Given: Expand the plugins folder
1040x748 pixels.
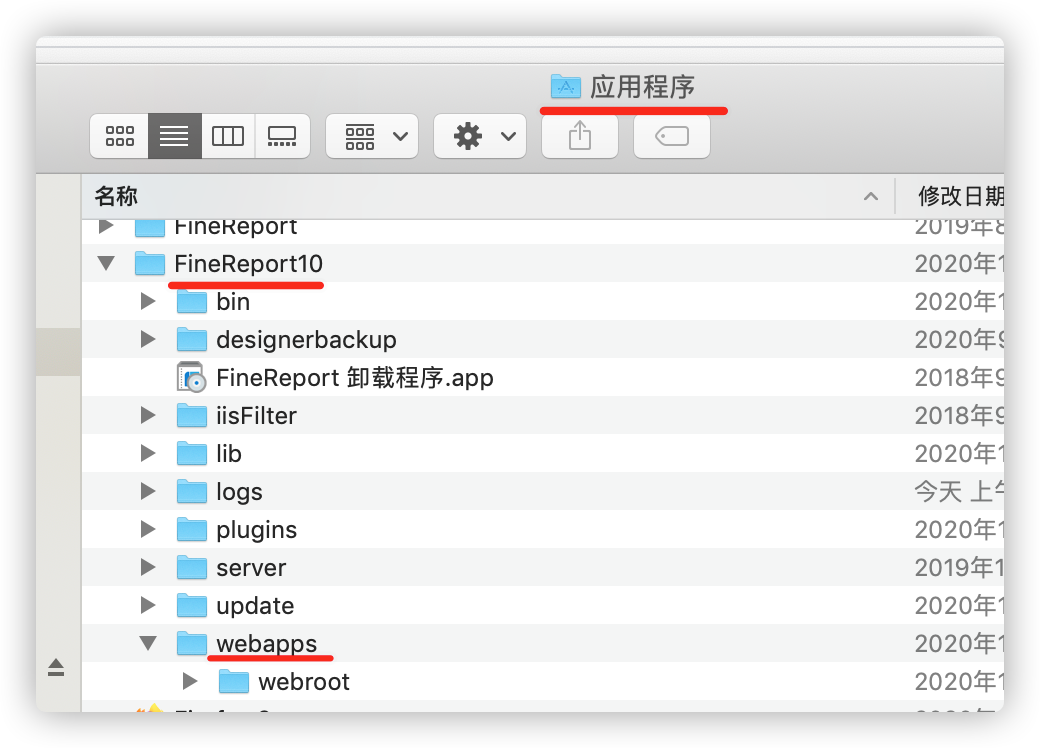Looking at the screenshot, I should (x=149, y=529).
